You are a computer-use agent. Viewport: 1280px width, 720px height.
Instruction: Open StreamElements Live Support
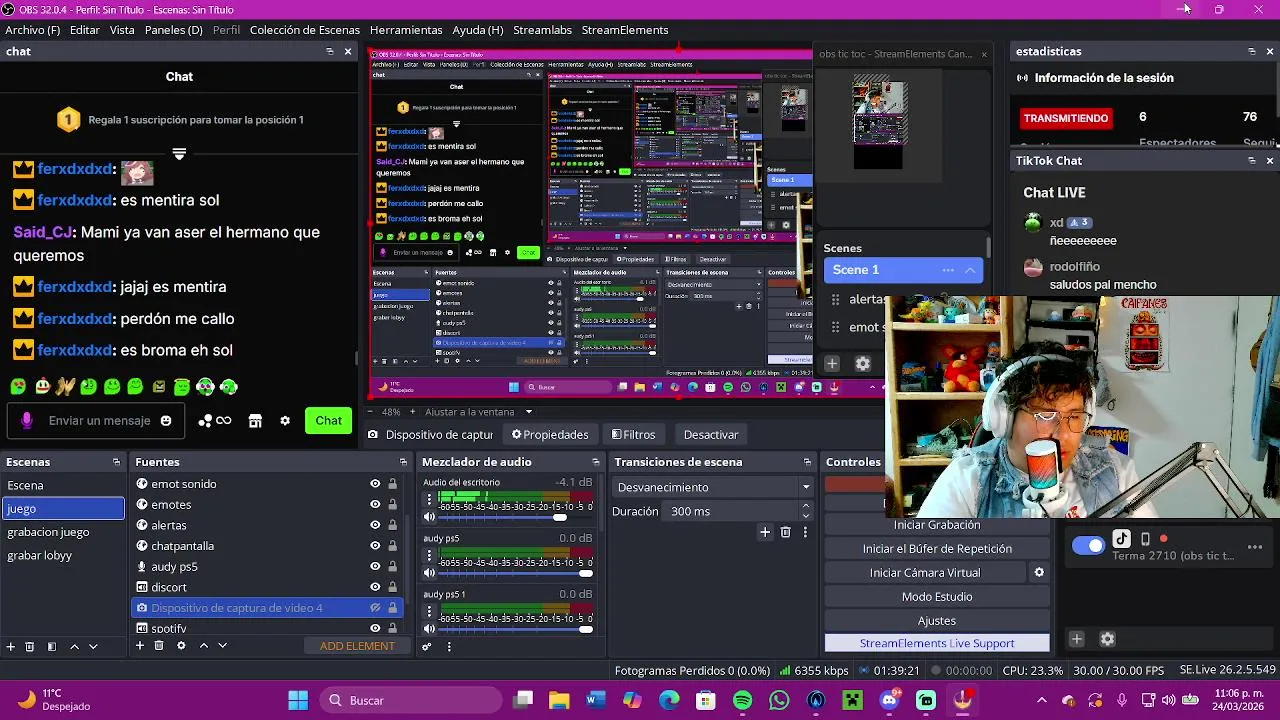(937, 644)
